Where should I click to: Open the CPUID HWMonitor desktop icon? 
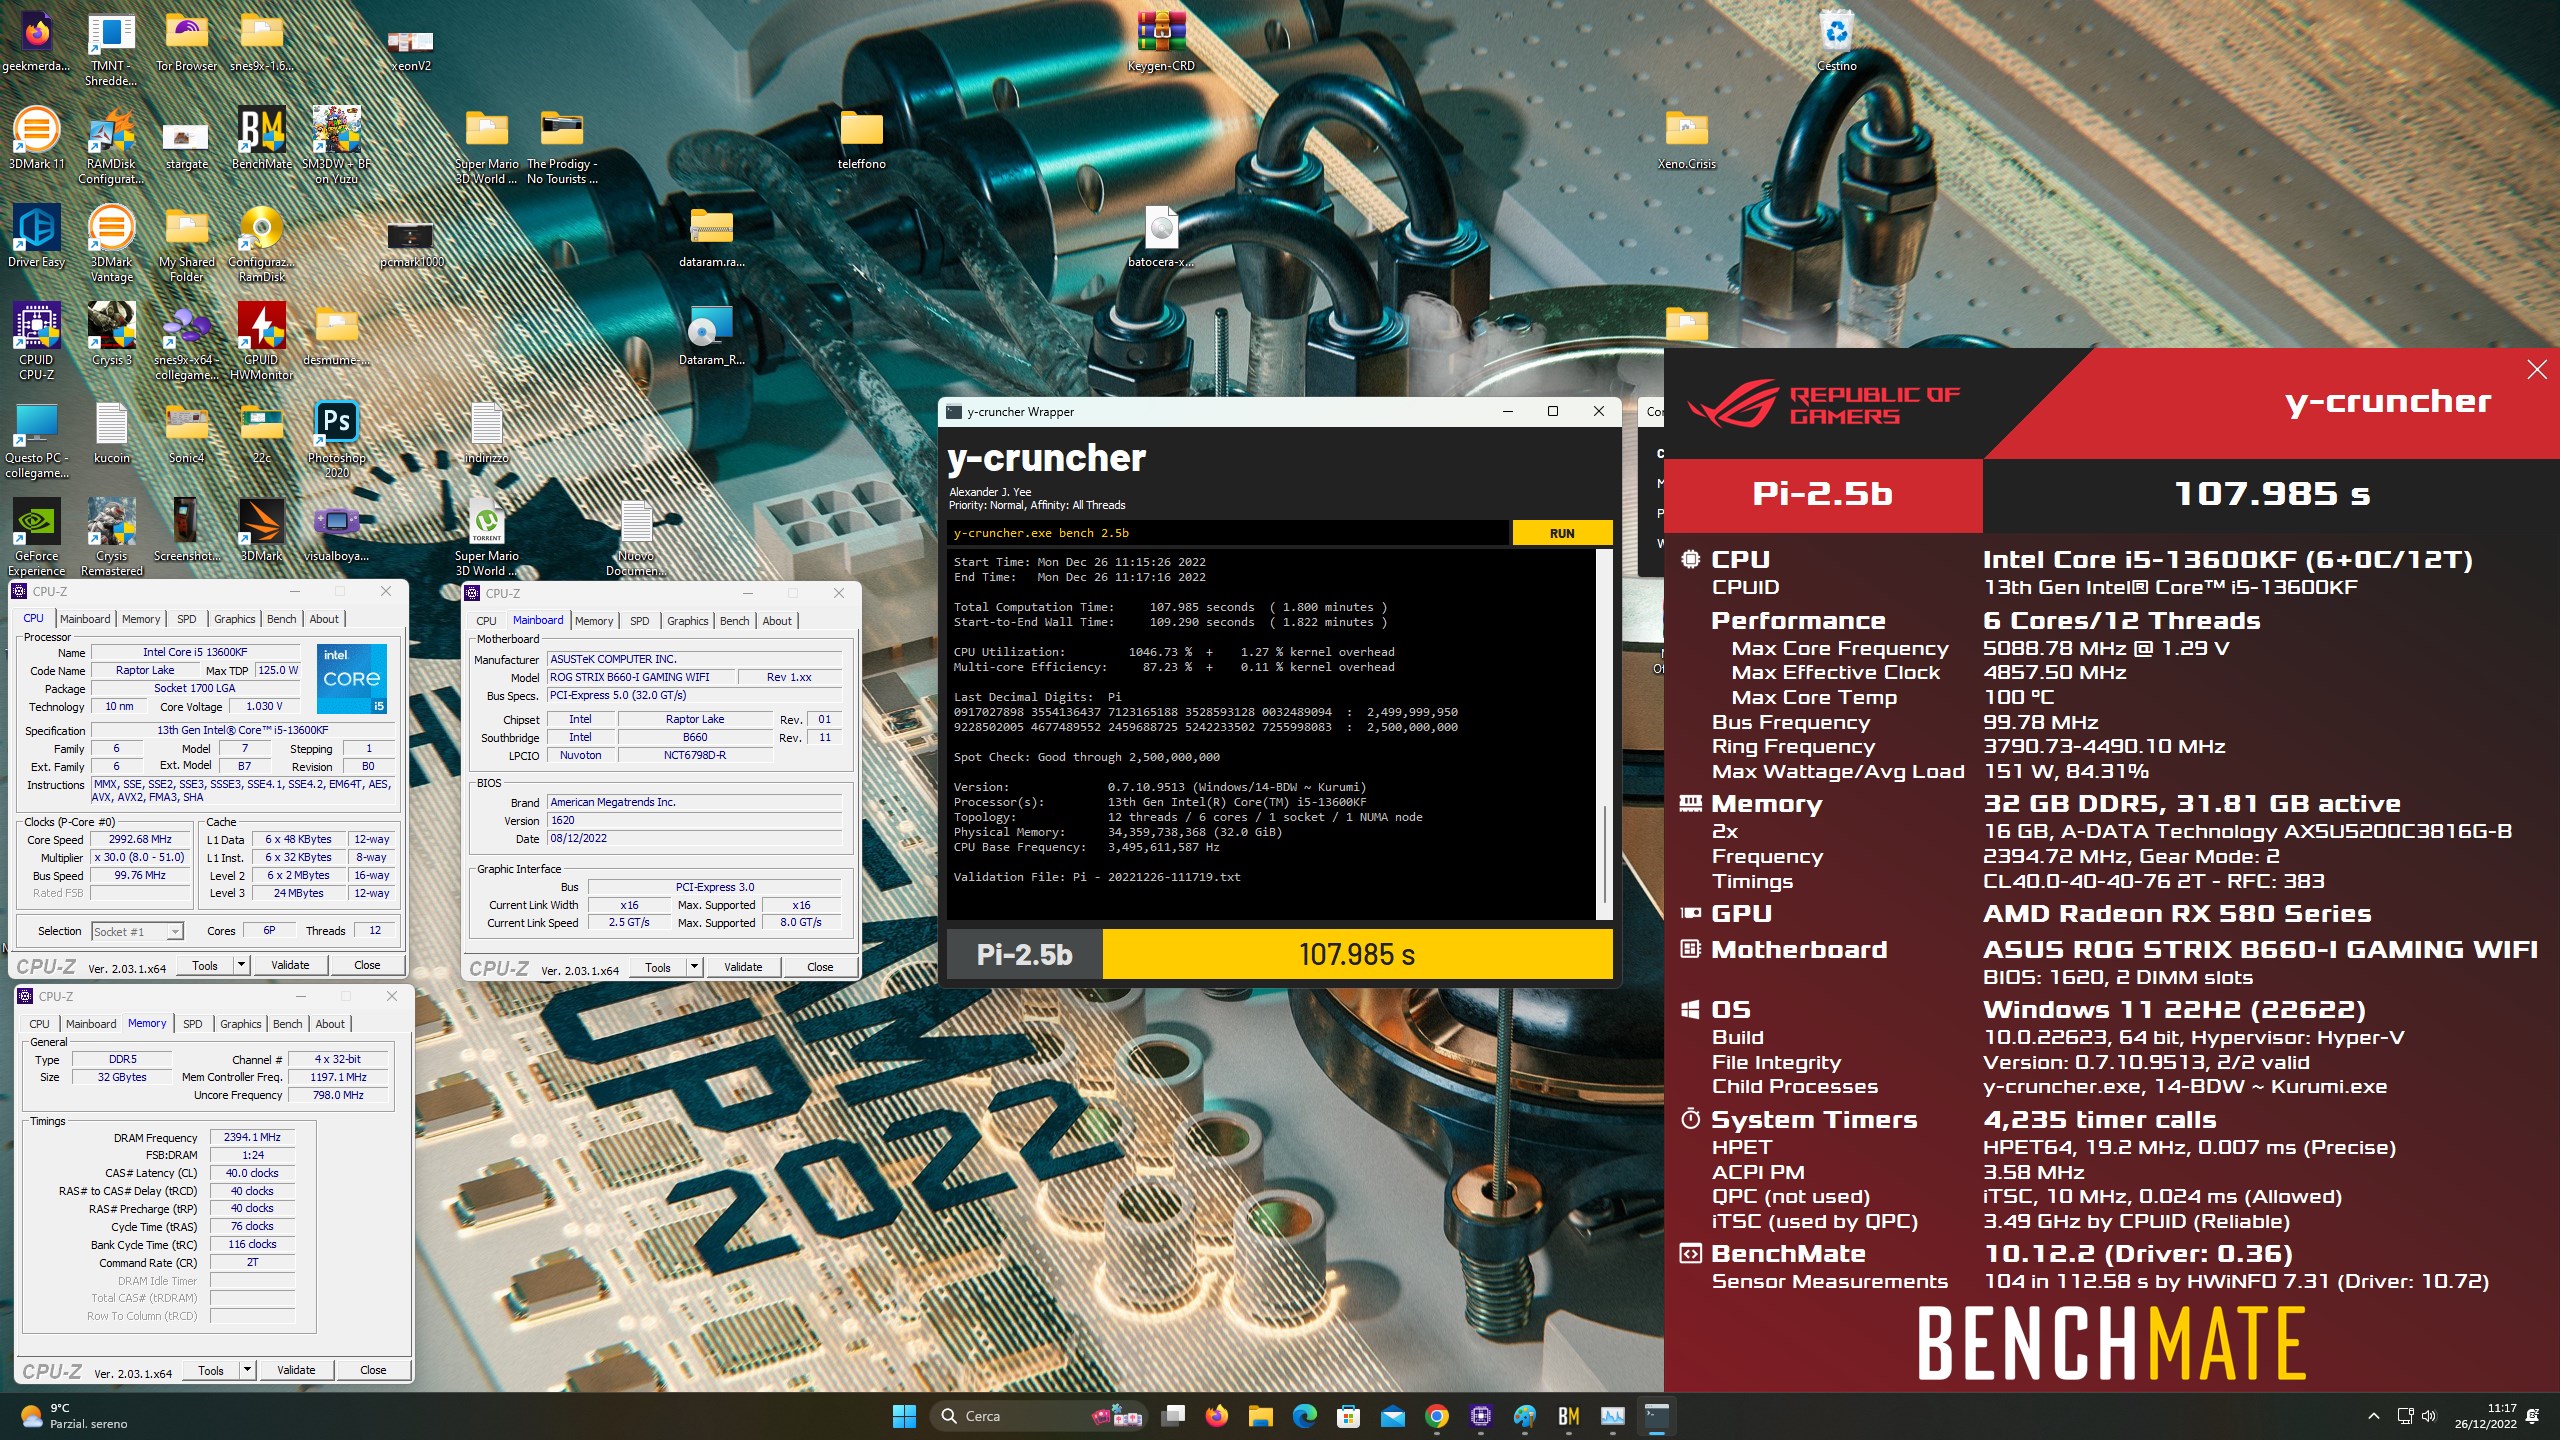click(261, 342)
